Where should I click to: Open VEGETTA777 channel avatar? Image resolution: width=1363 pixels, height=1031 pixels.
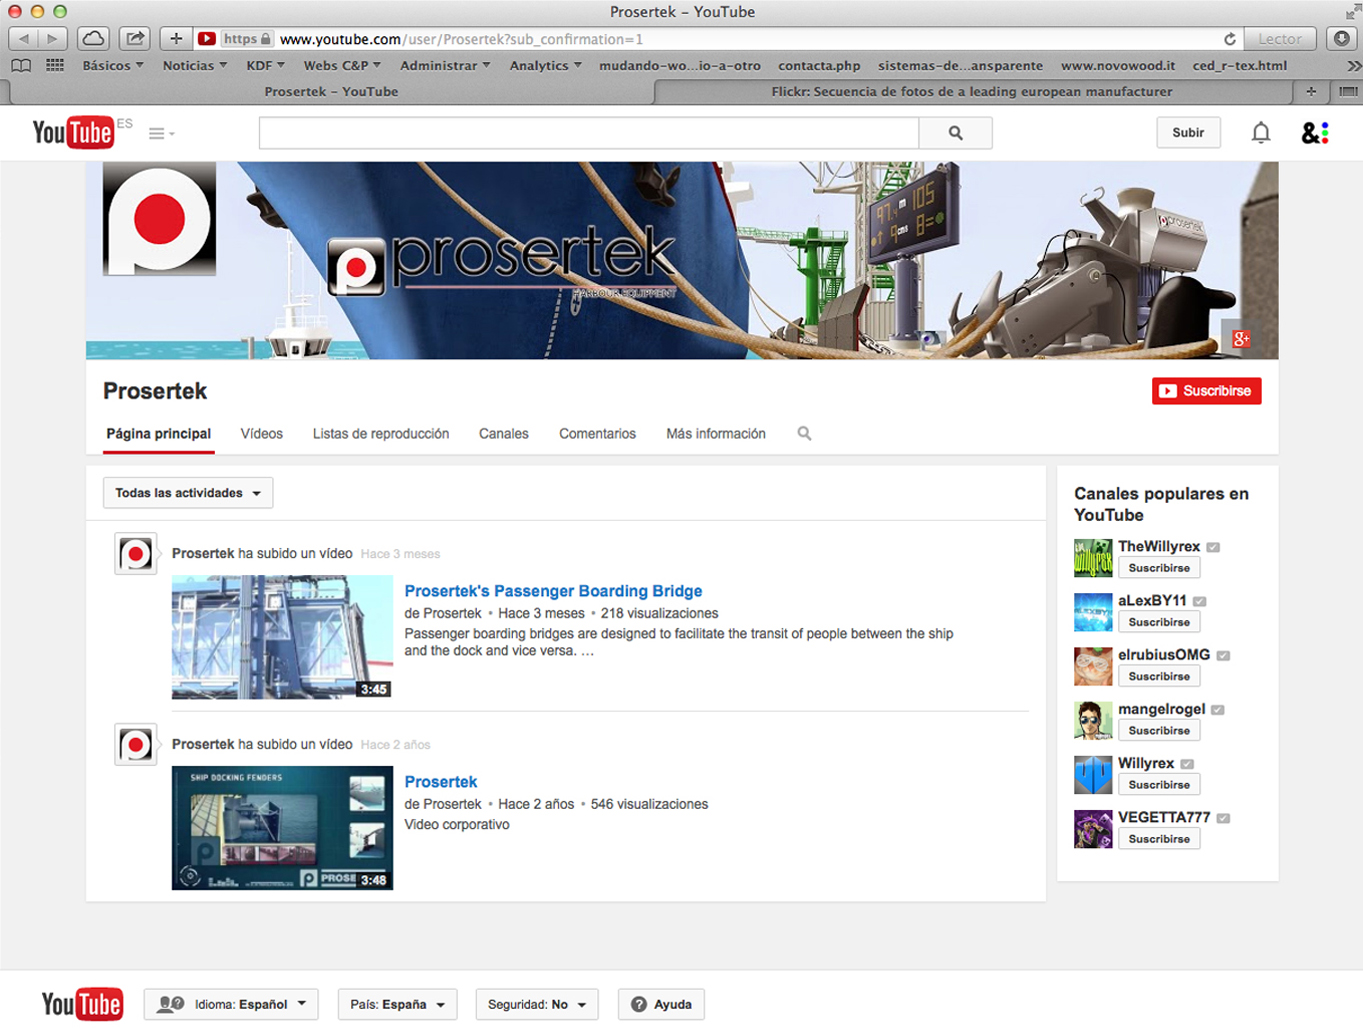[1093, 829]
